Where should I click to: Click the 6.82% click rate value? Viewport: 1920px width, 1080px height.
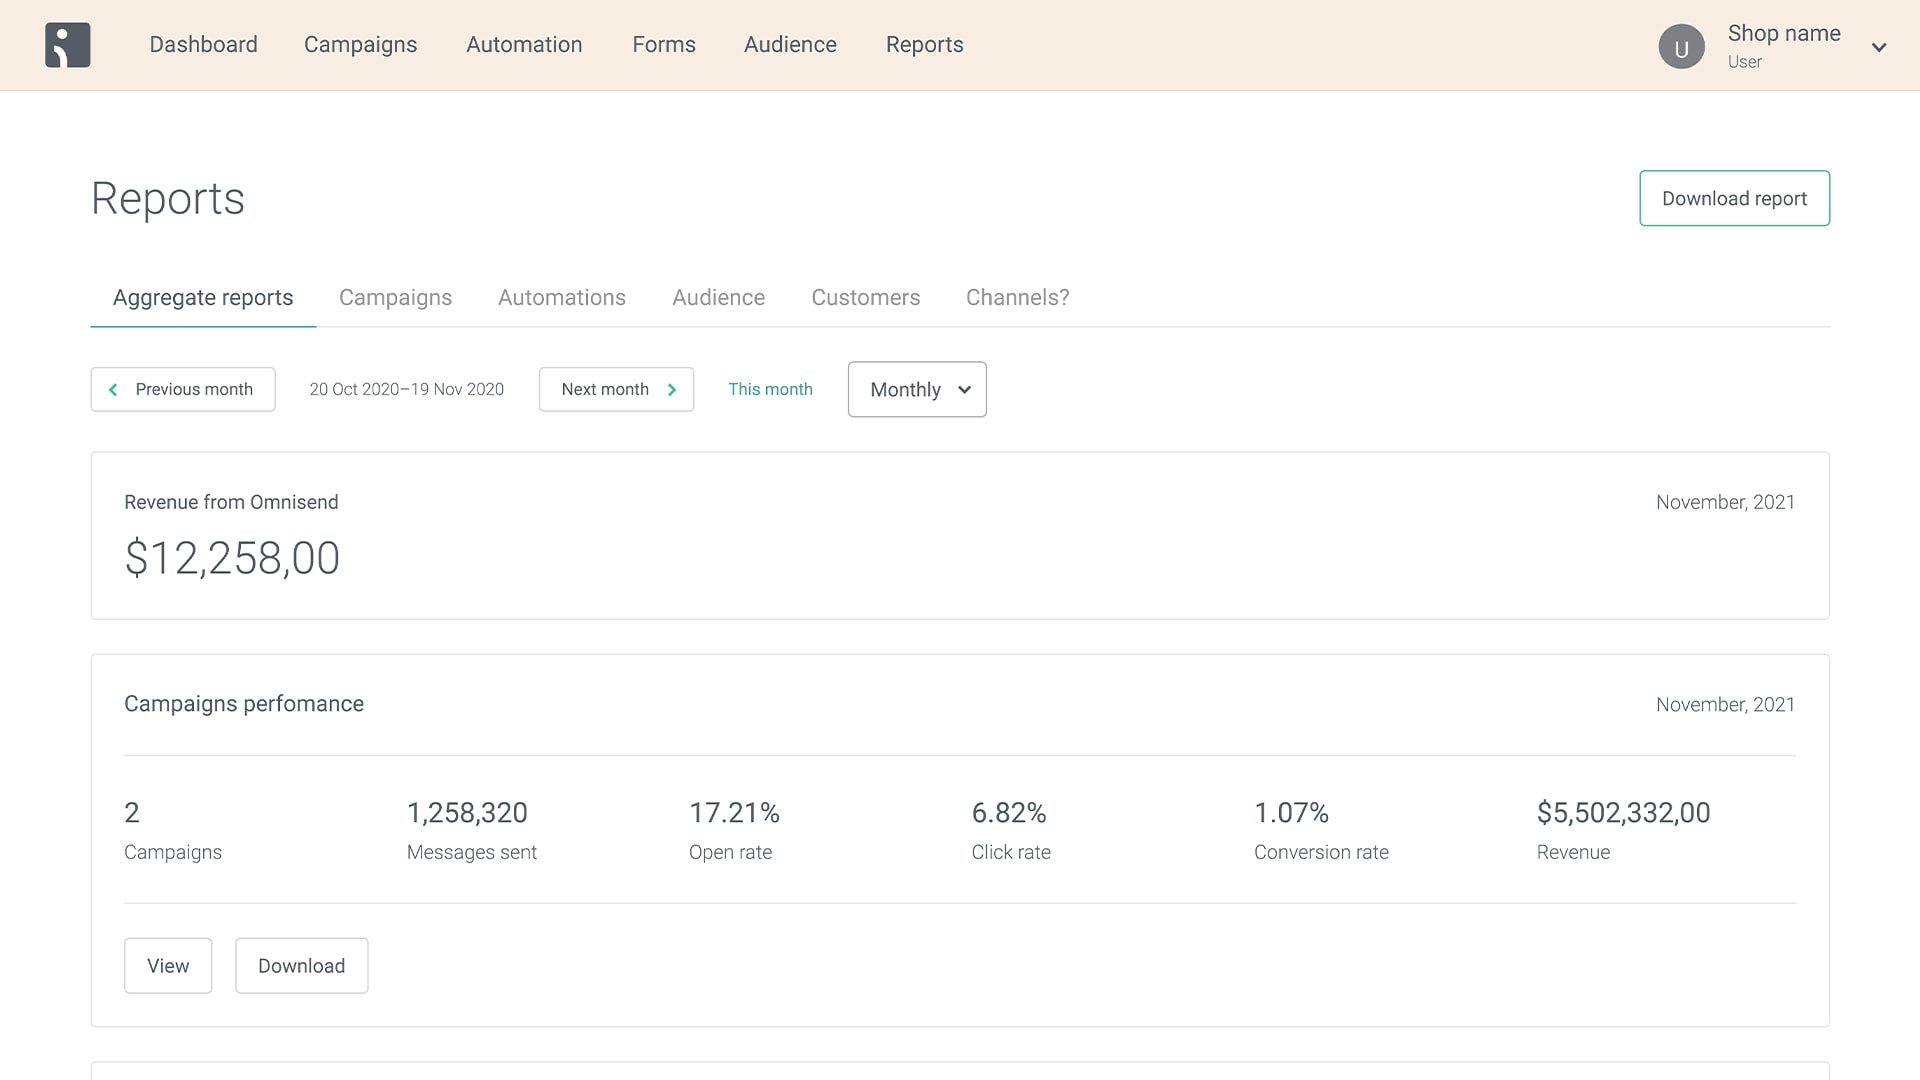point(1009,813)
